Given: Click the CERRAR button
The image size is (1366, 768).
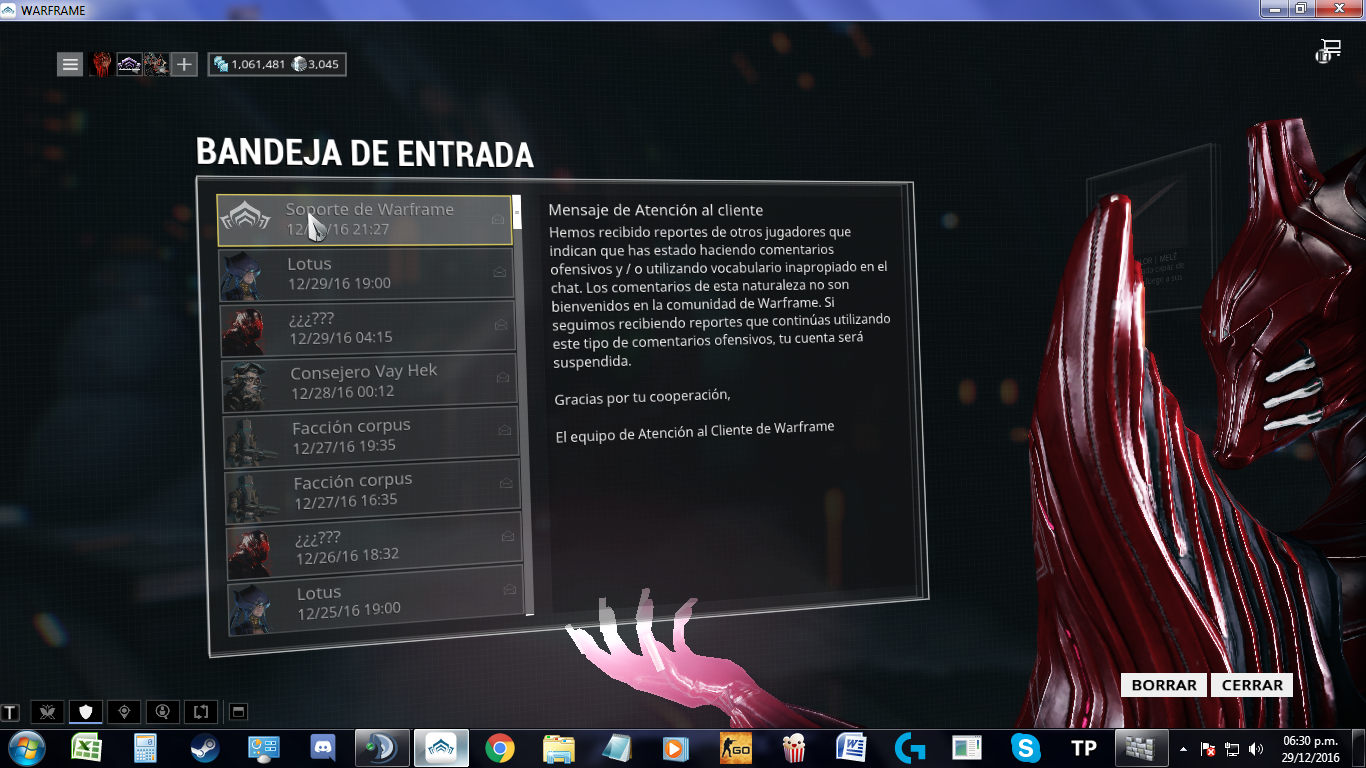Looking at the screenshot, I should (1252, 685).
